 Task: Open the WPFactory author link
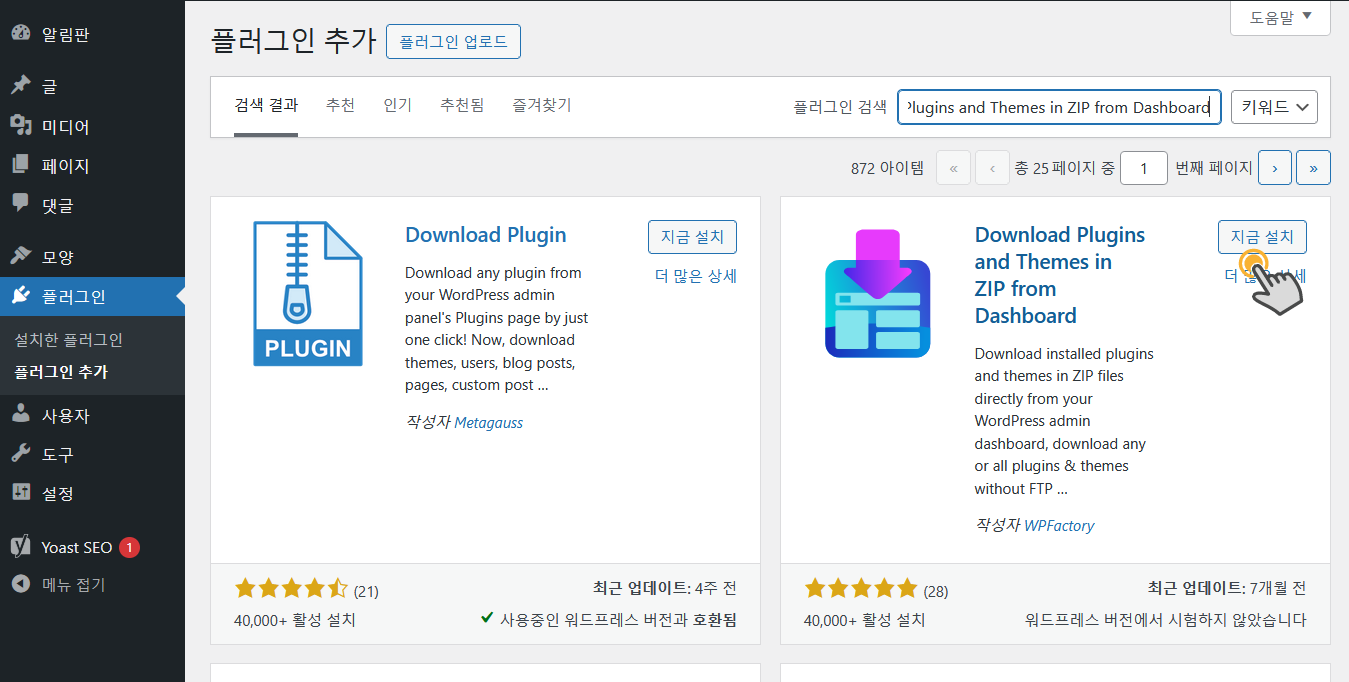tap(1059, 525)
